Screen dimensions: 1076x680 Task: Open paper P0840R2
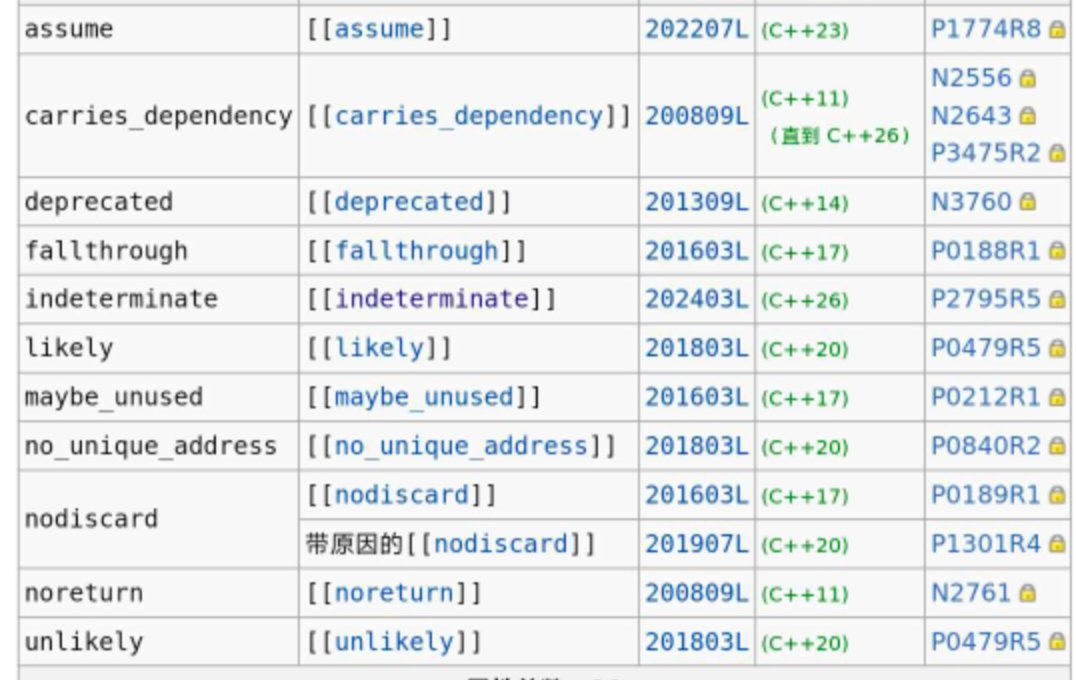pos(986,446)
